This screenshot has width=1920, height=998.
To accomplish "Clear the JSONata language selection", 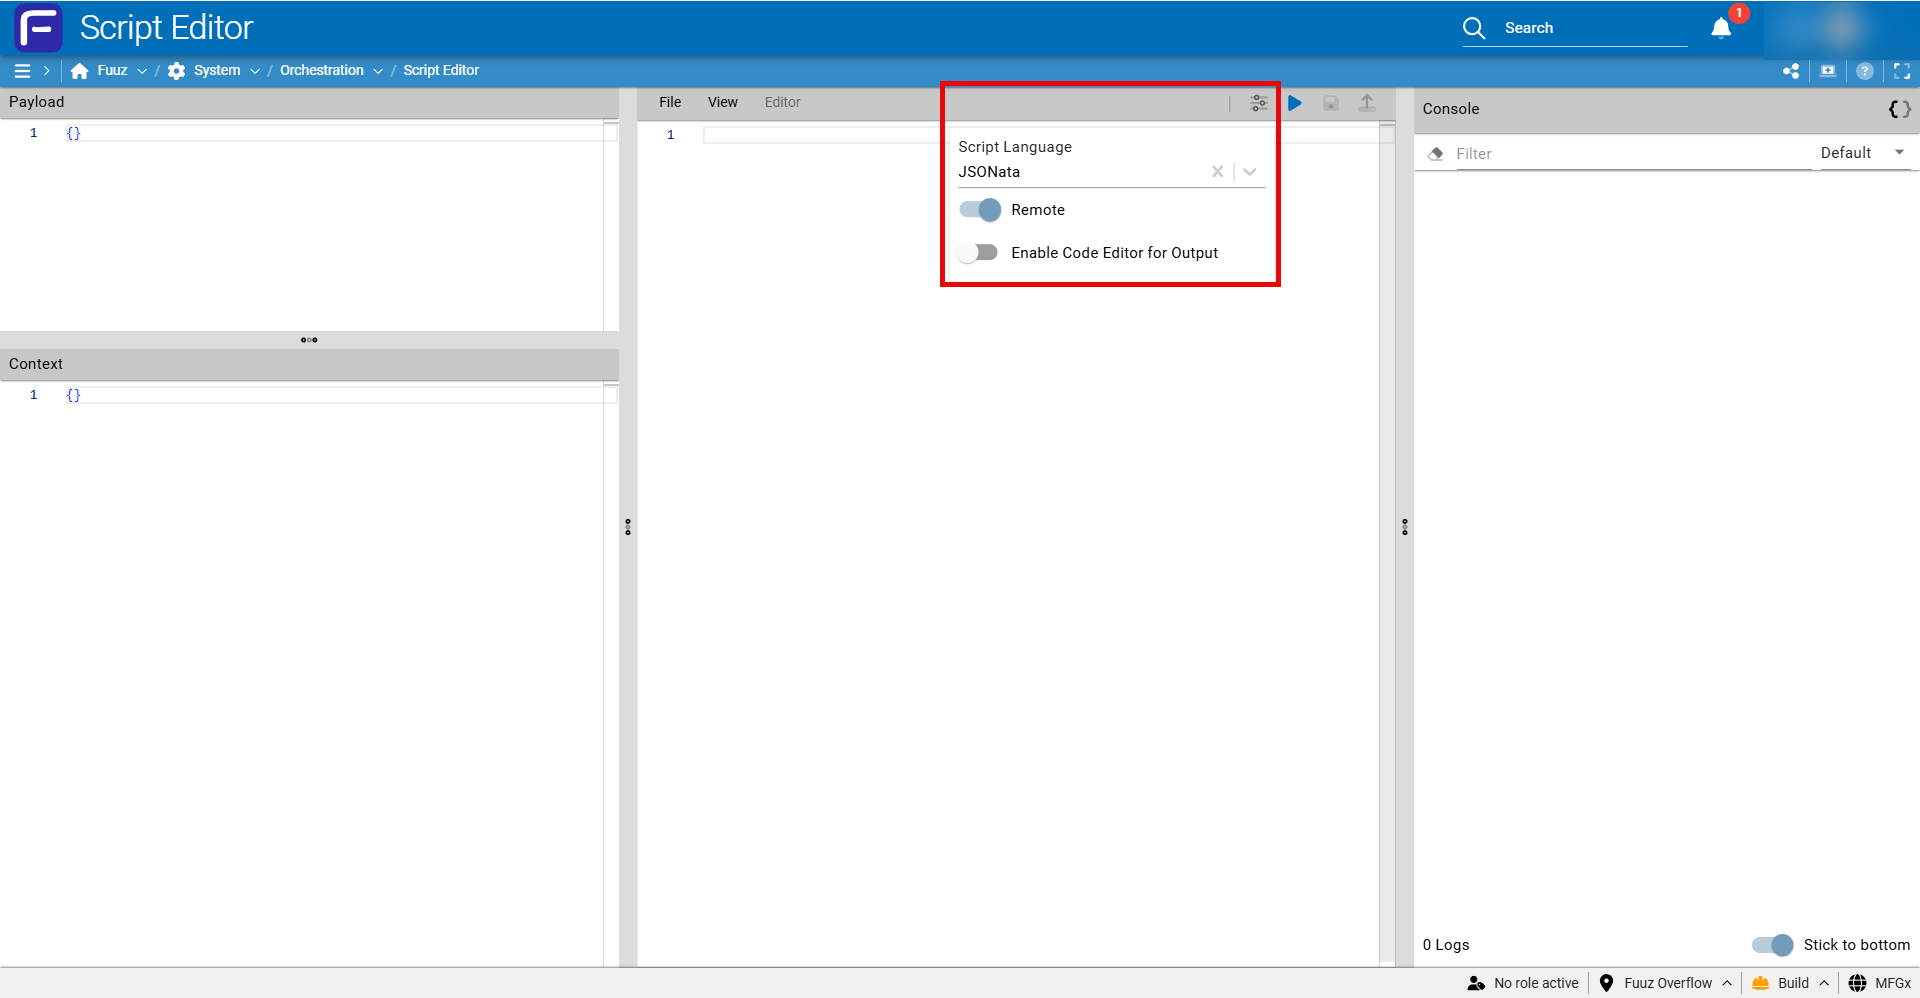I will coord(1217,172).
